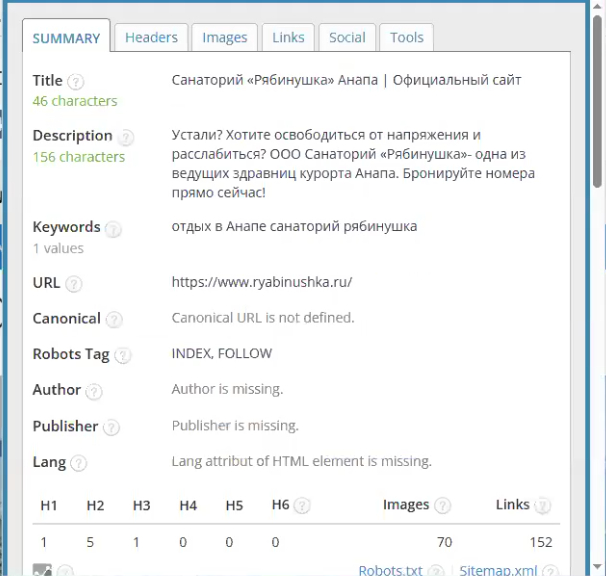Click the help icon next to Keywords
The height and width of the screenshot is (576, 606).
coord(113,228)
